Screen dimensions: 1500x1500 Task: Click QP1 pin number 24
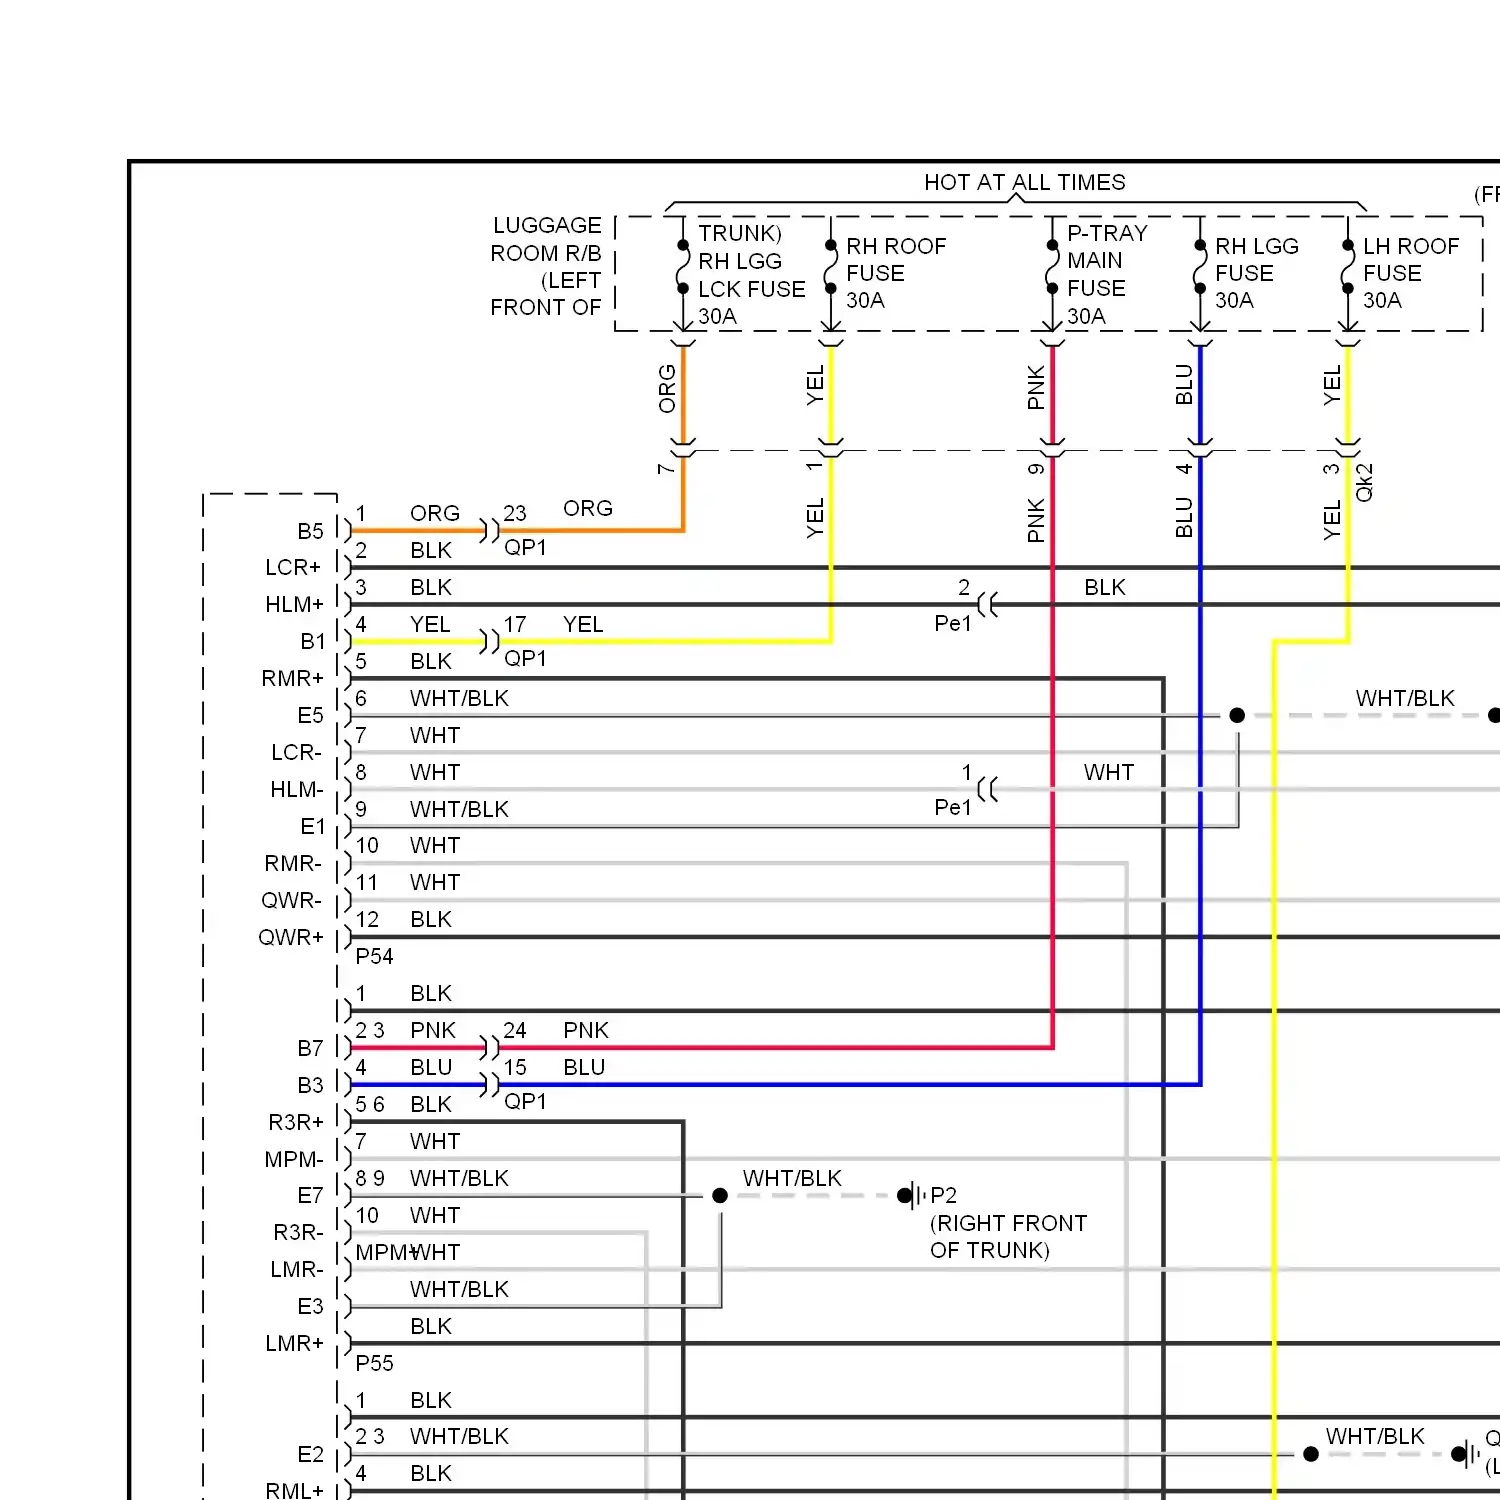tap(514, 1031)
